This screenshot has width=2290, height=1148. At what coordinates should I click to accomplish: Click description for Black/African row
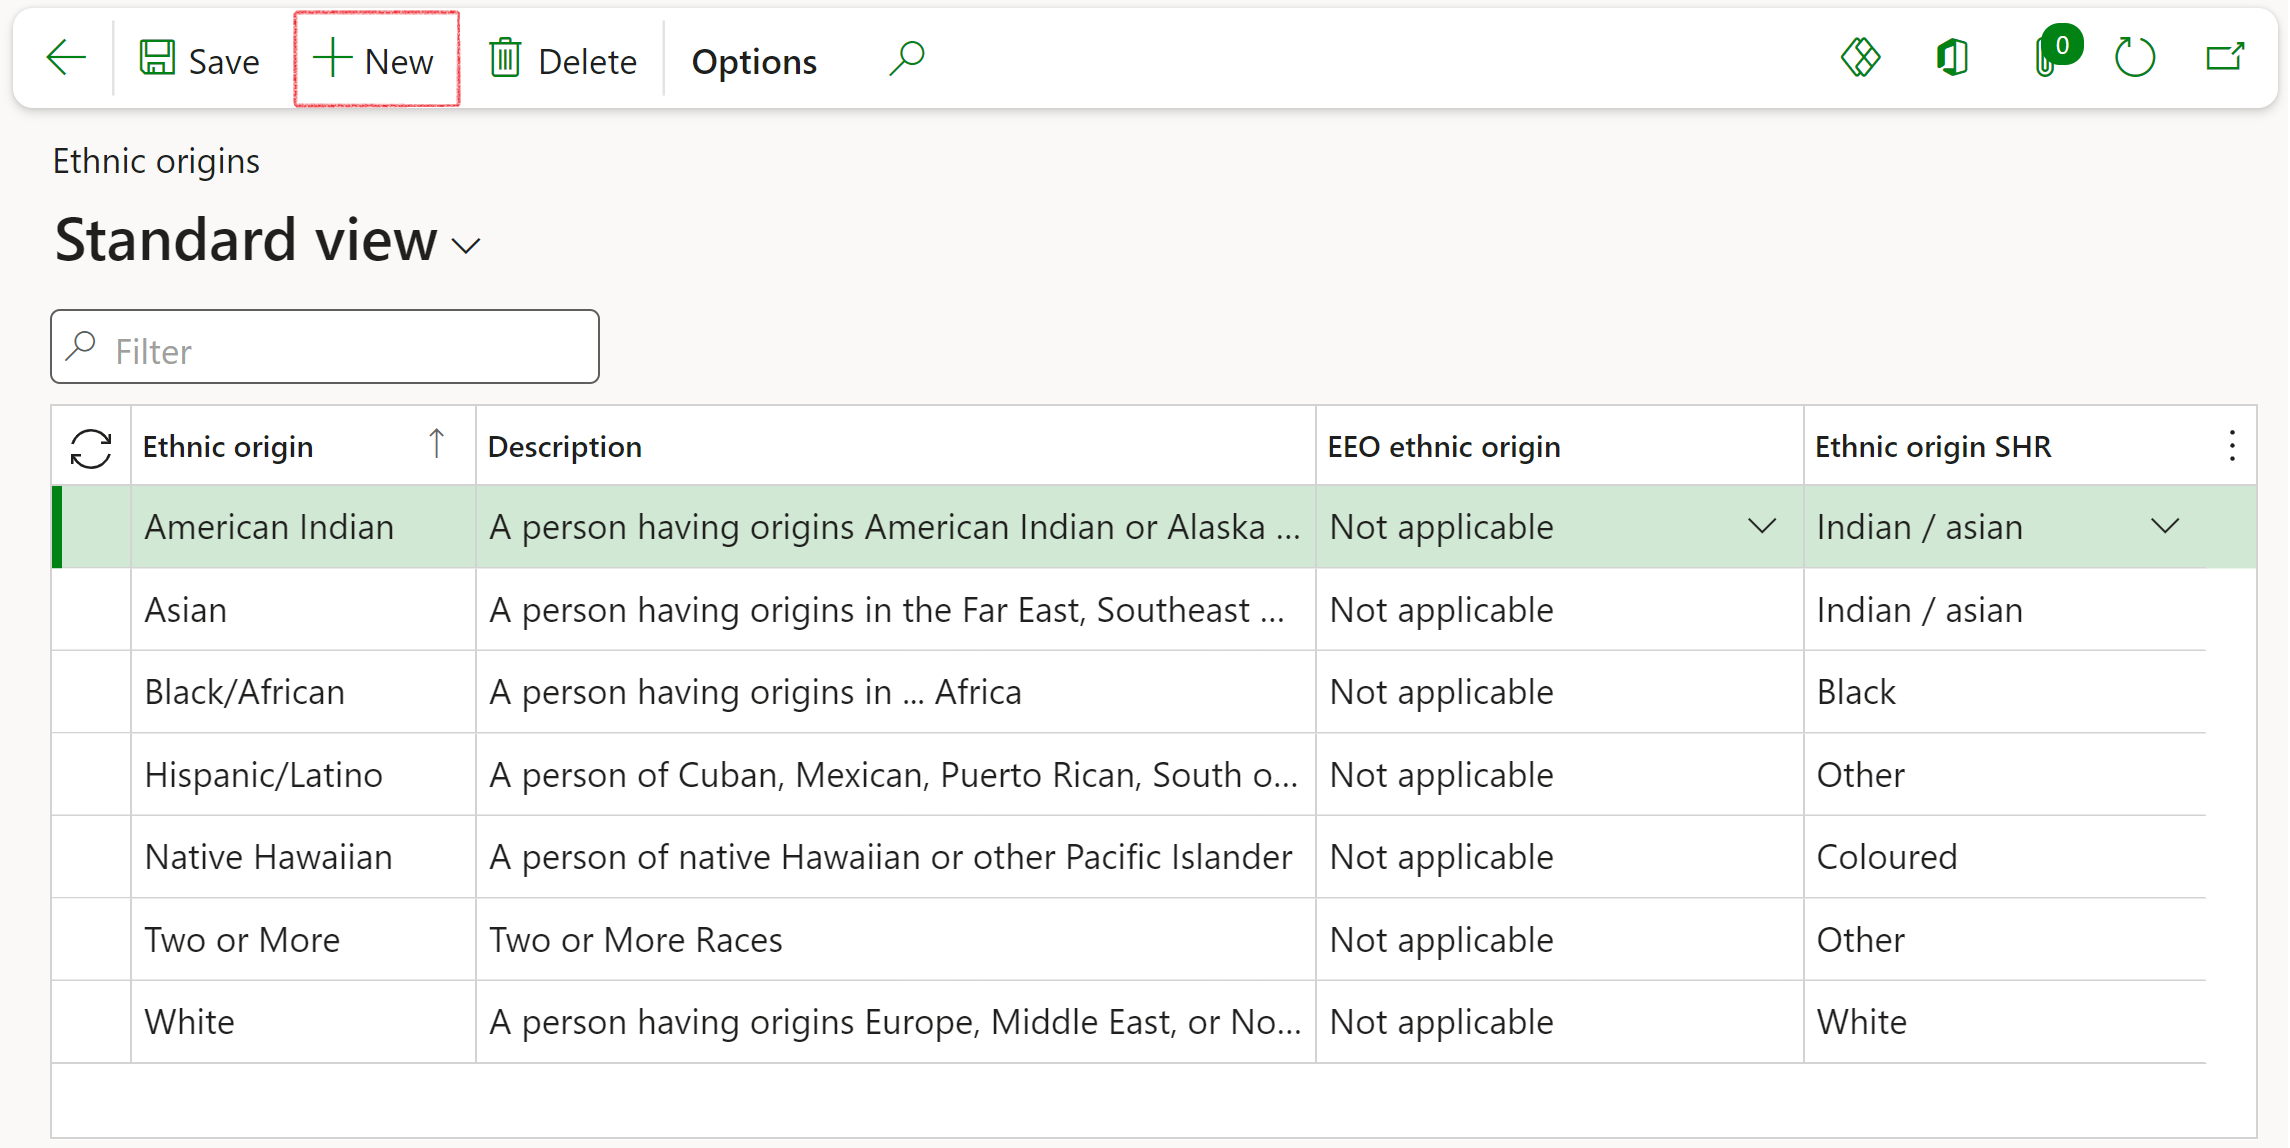point(895,692)
